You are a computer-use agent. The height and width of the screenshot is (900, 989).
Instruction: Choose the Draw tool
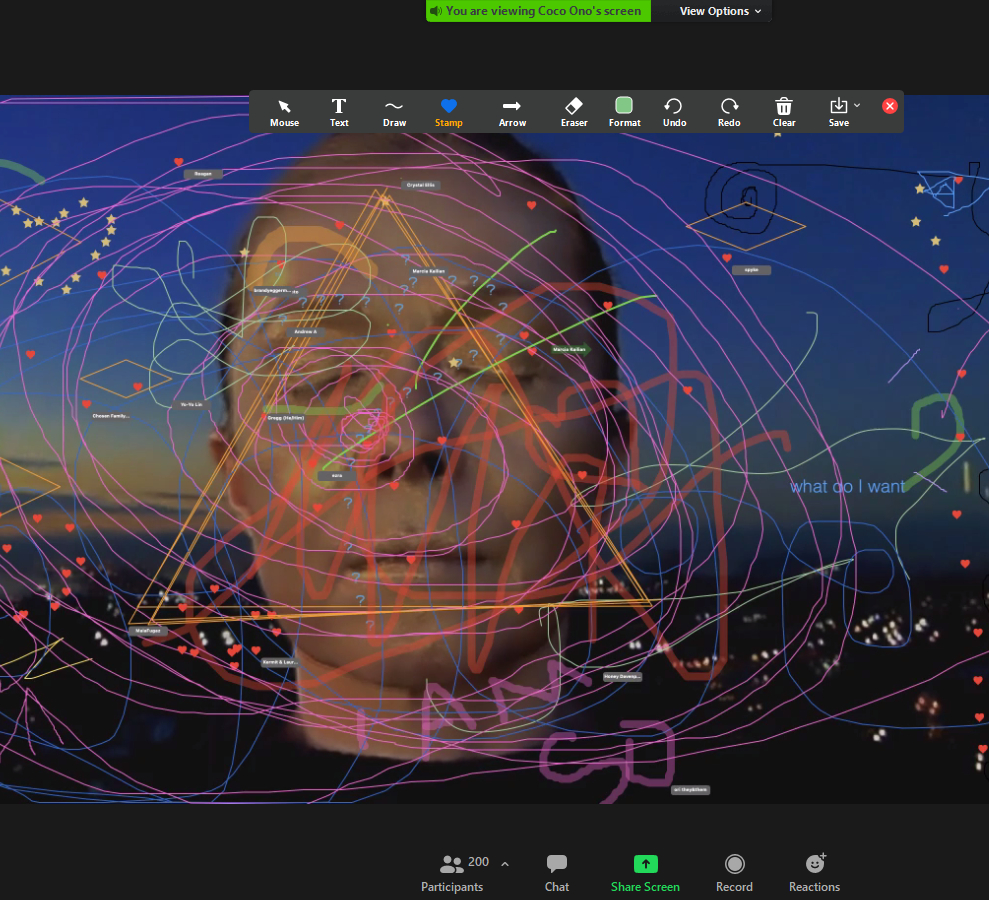tap(394, 112)
